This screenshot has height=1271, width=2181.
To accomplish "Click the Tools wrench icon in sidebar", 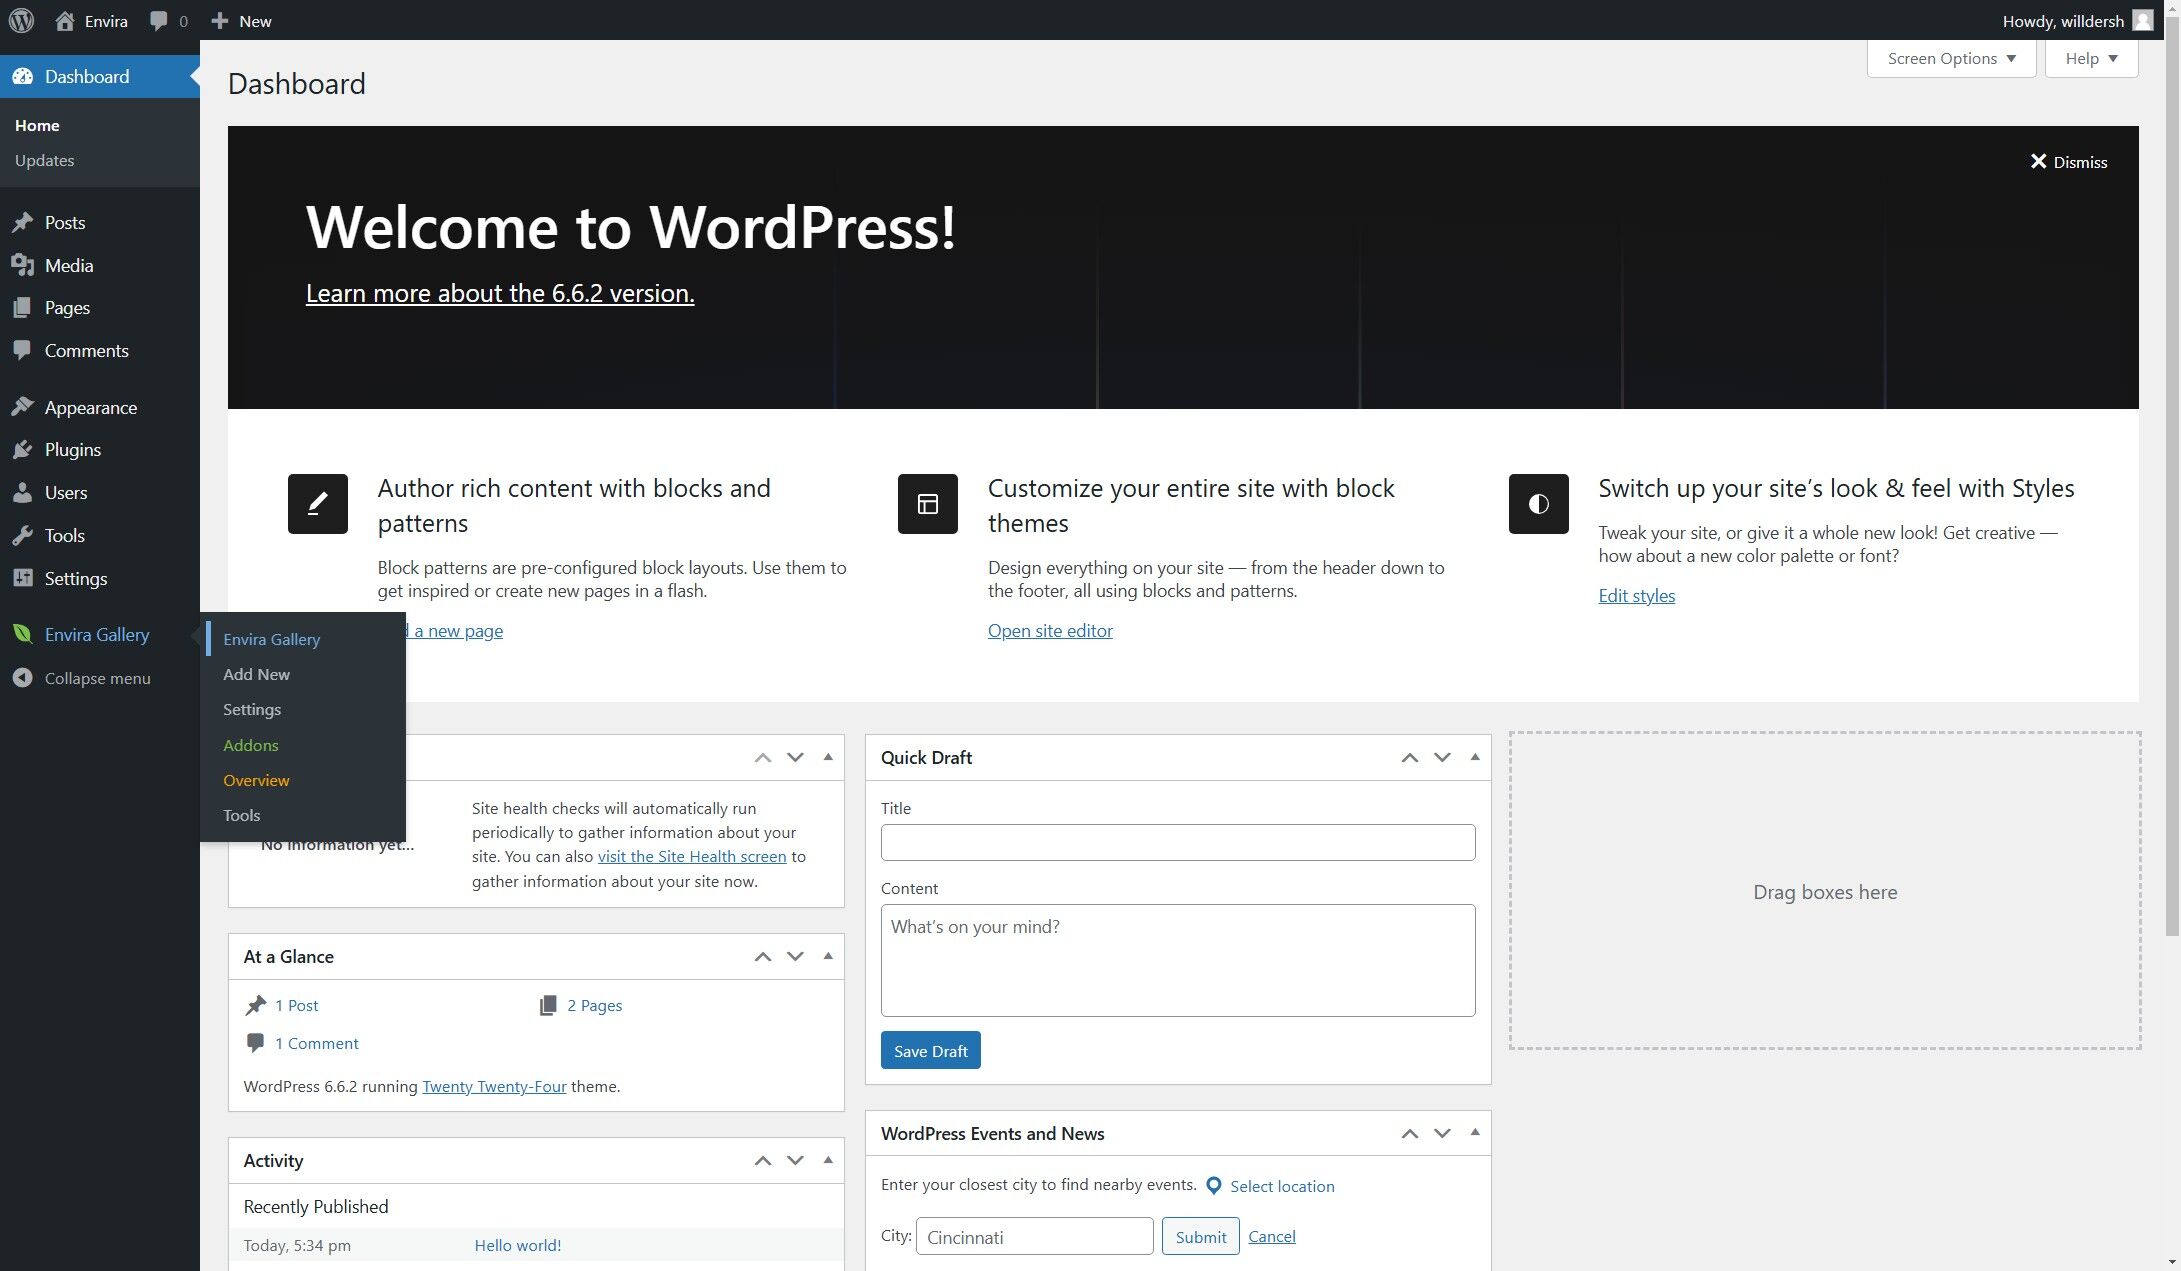I will click(22, 536).
